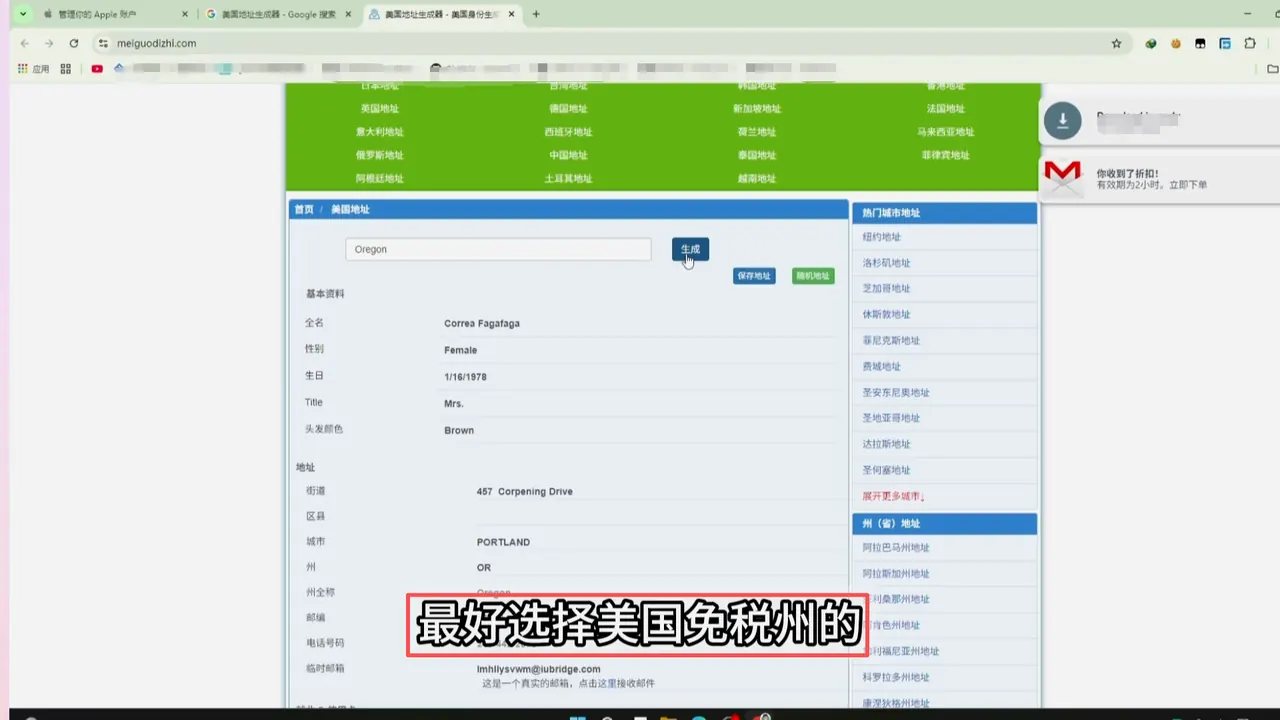Open the 荷兰地址 link
Image resolution: width=1280 pixels, height=720 pixels.
tap(757, 132)
